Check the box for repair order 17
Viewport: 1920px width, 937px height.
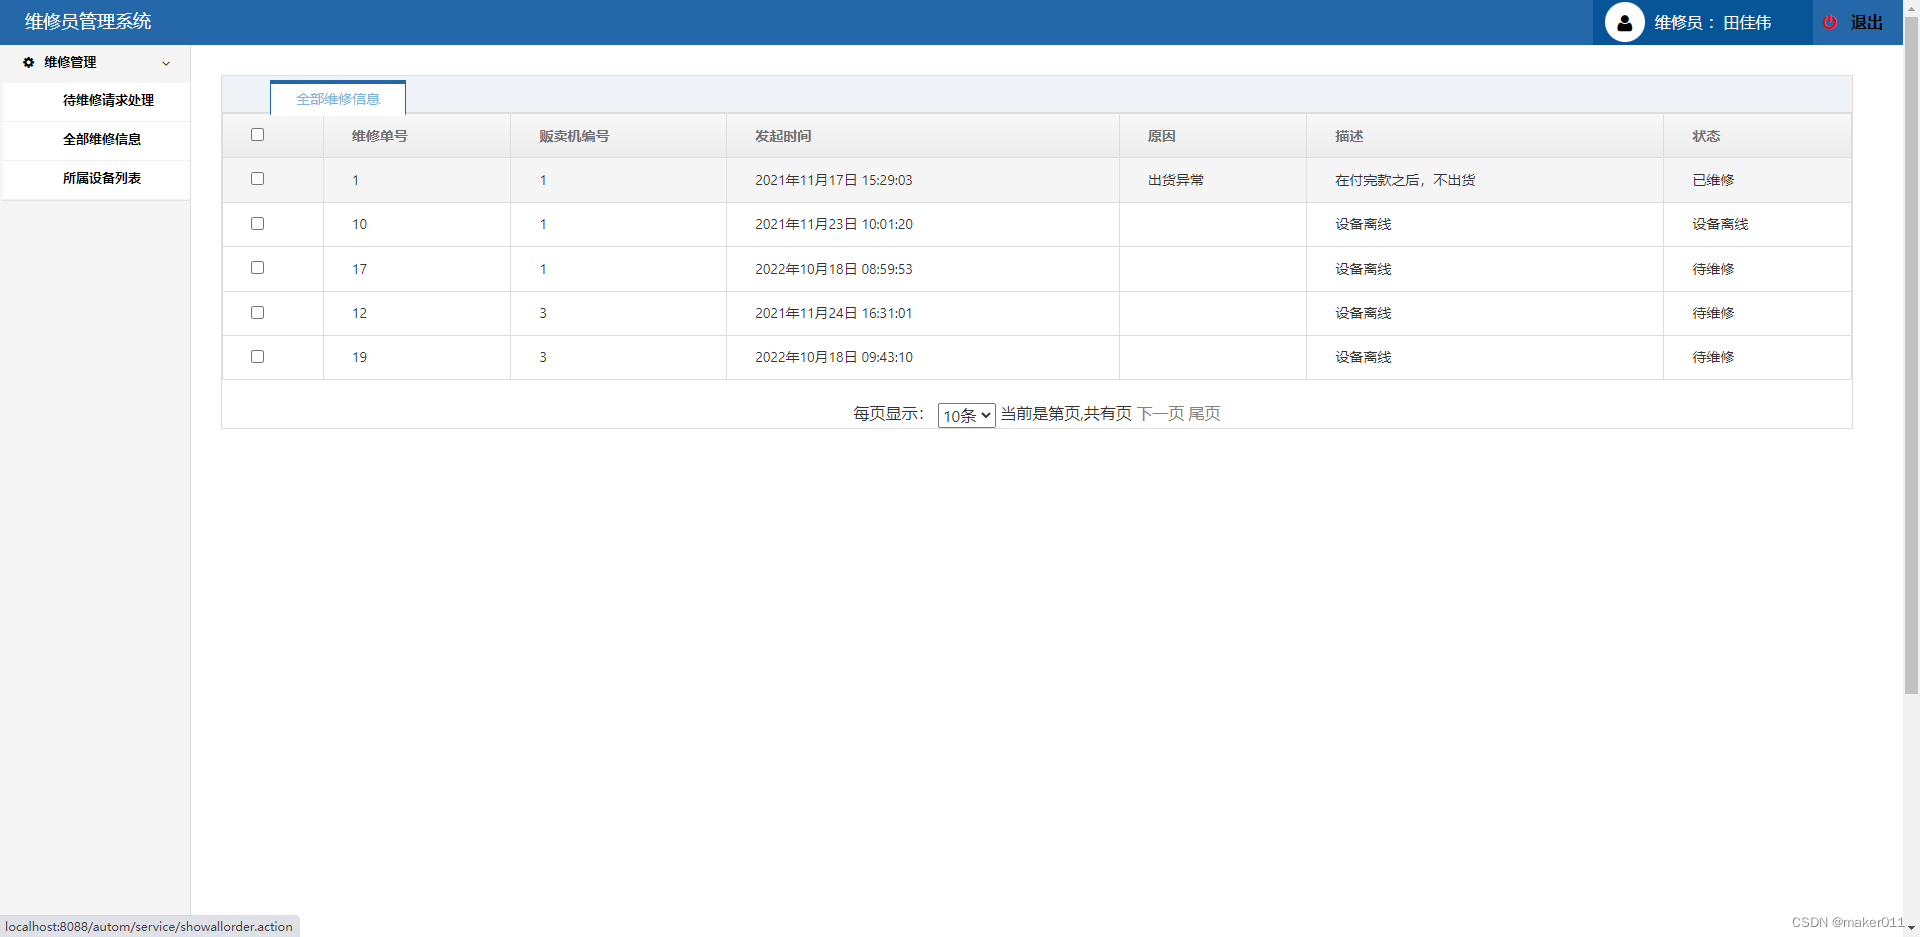tap(257, 268)
